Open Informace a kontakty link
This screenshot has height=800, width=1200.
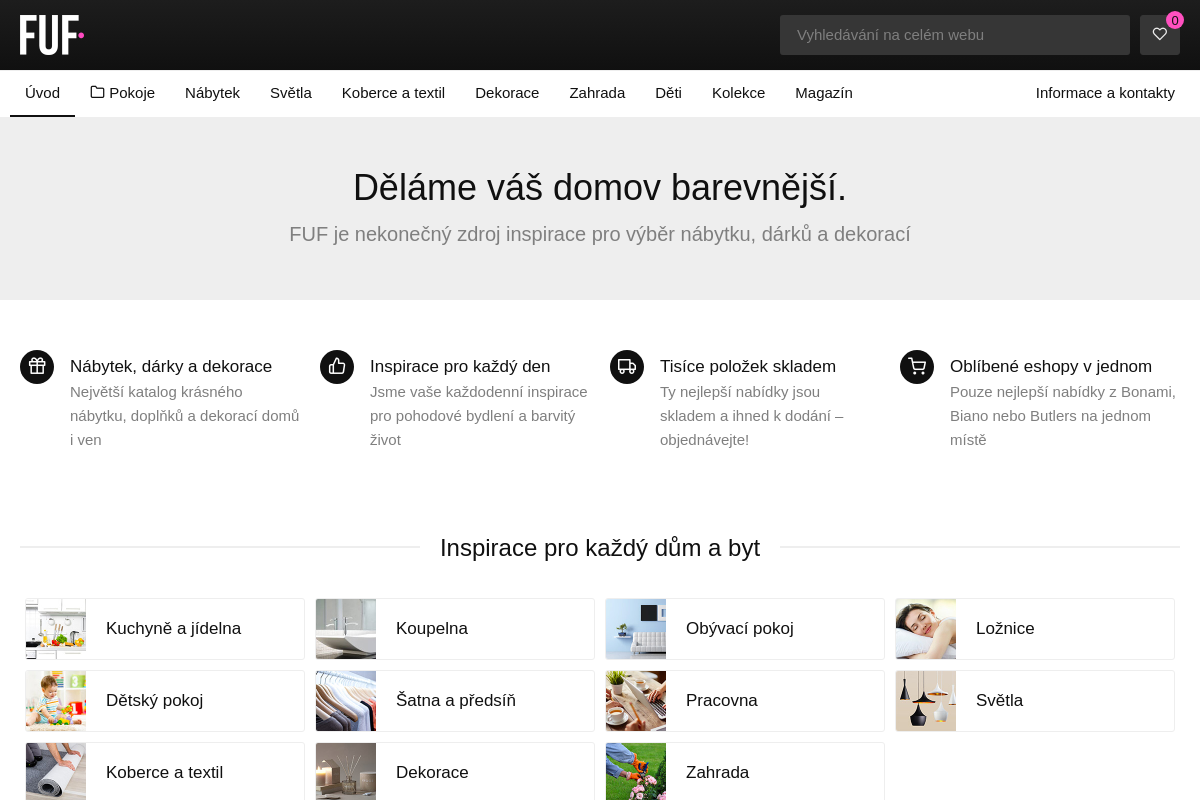pos(1105,93)
